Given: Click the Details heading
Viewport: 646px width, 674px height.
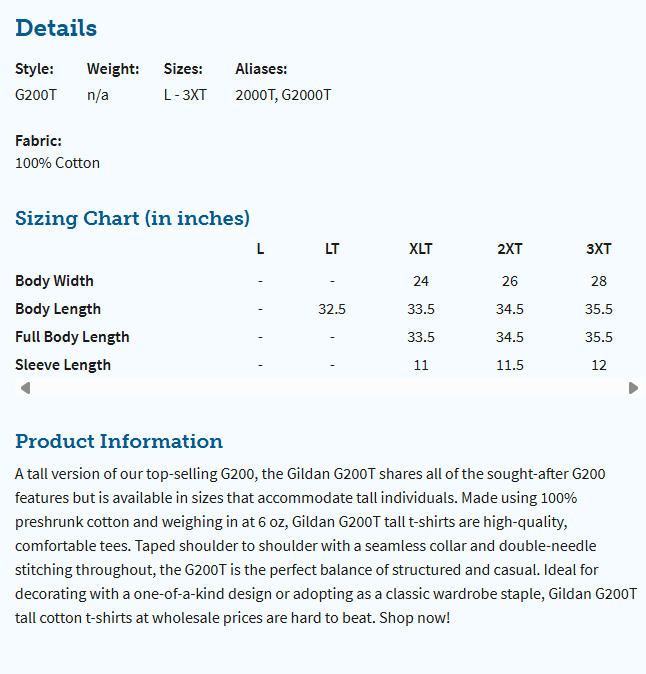Looking at the screenshot, I should coord(56,28).
